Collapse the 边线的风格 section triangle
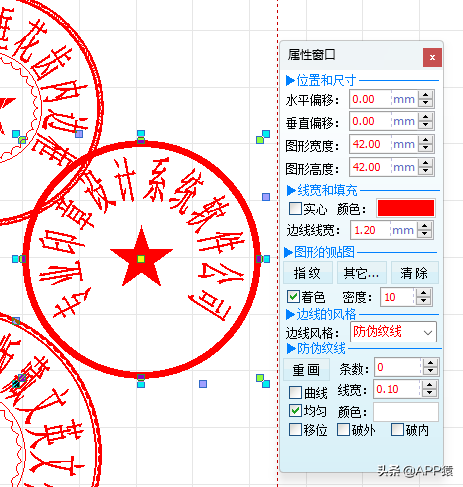 click(x=290, y=314)
